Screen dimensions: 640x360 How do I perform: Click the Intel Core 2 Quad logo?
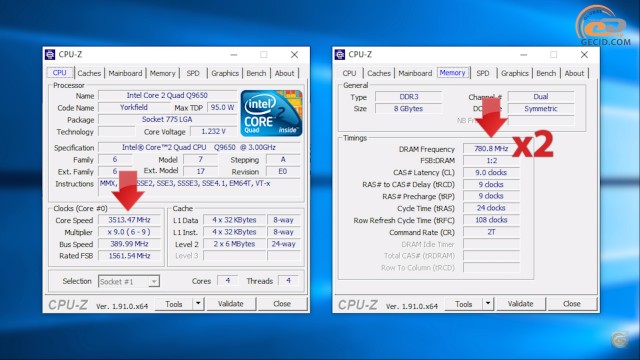(x=271, y=113)
